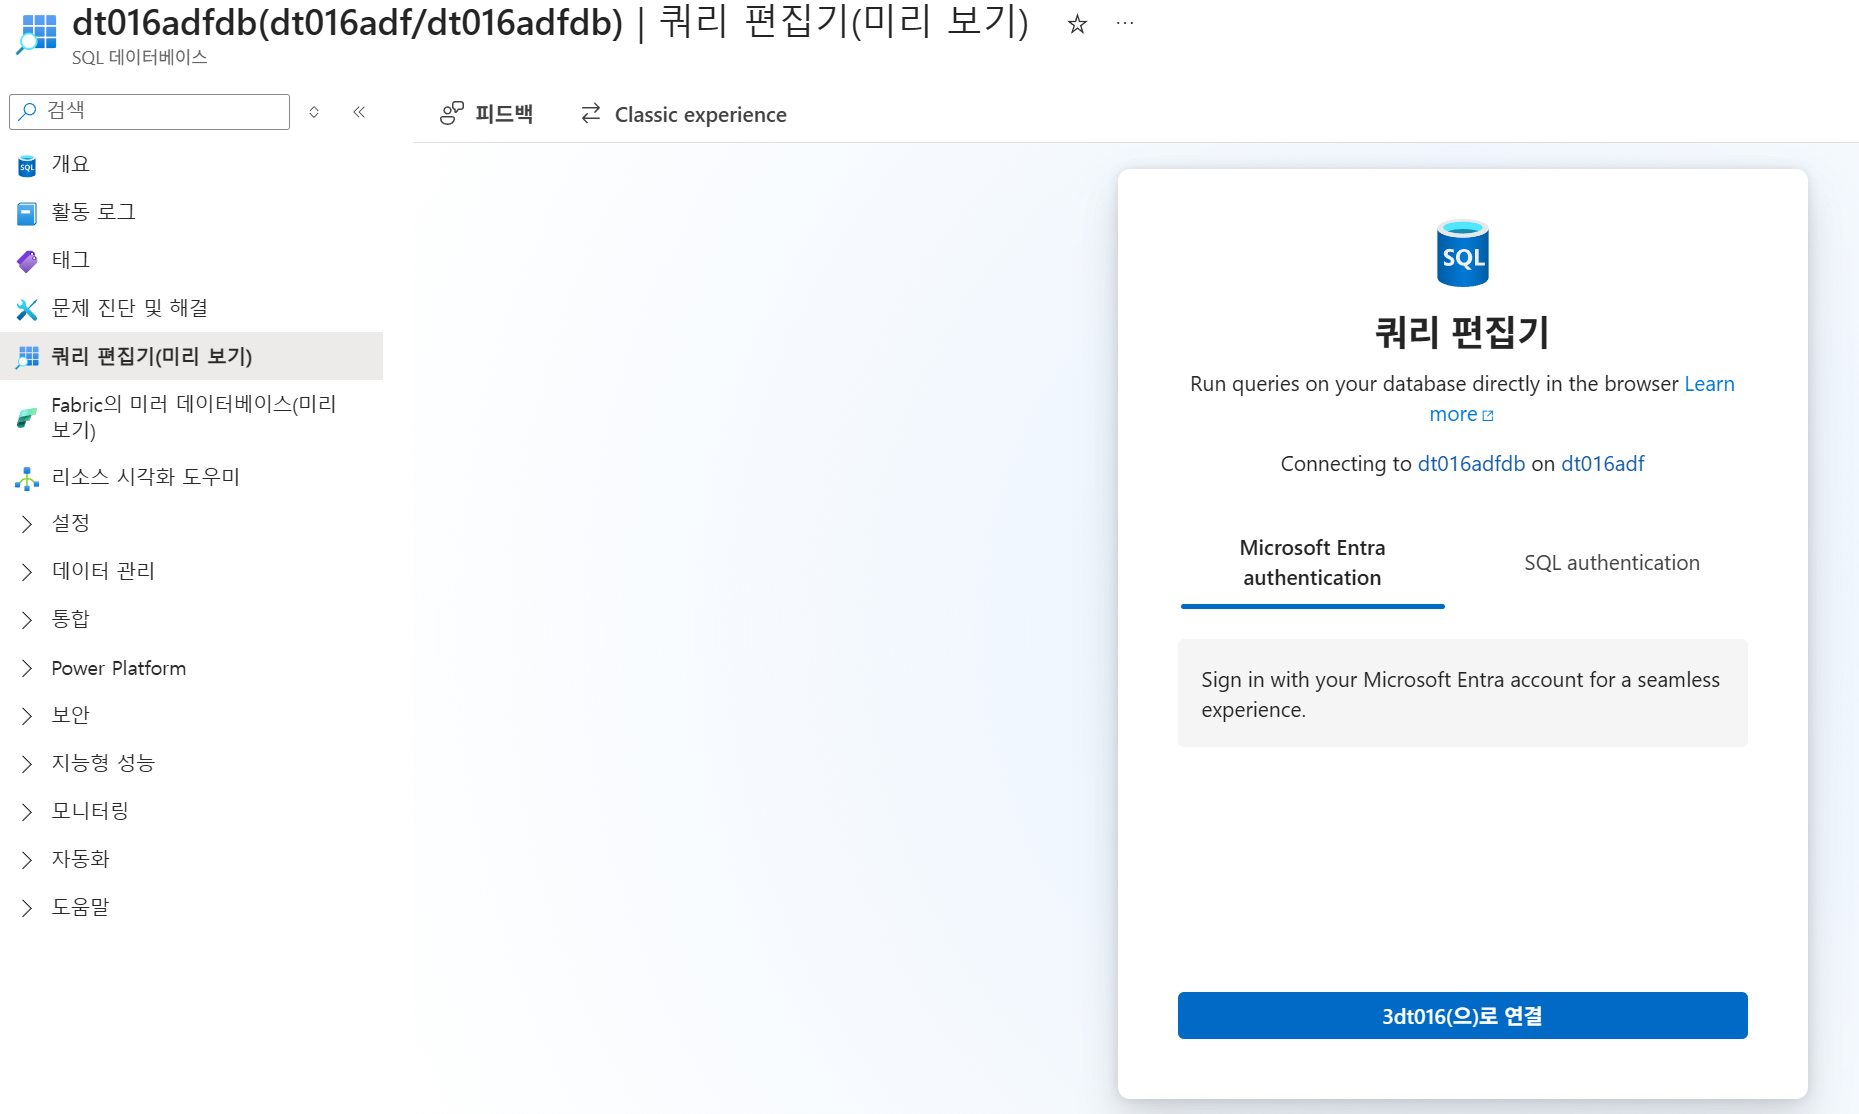Screen dimensions: 1859x1114
Task: Open the more options ellipsis in header
Action: click(1125, 24)
